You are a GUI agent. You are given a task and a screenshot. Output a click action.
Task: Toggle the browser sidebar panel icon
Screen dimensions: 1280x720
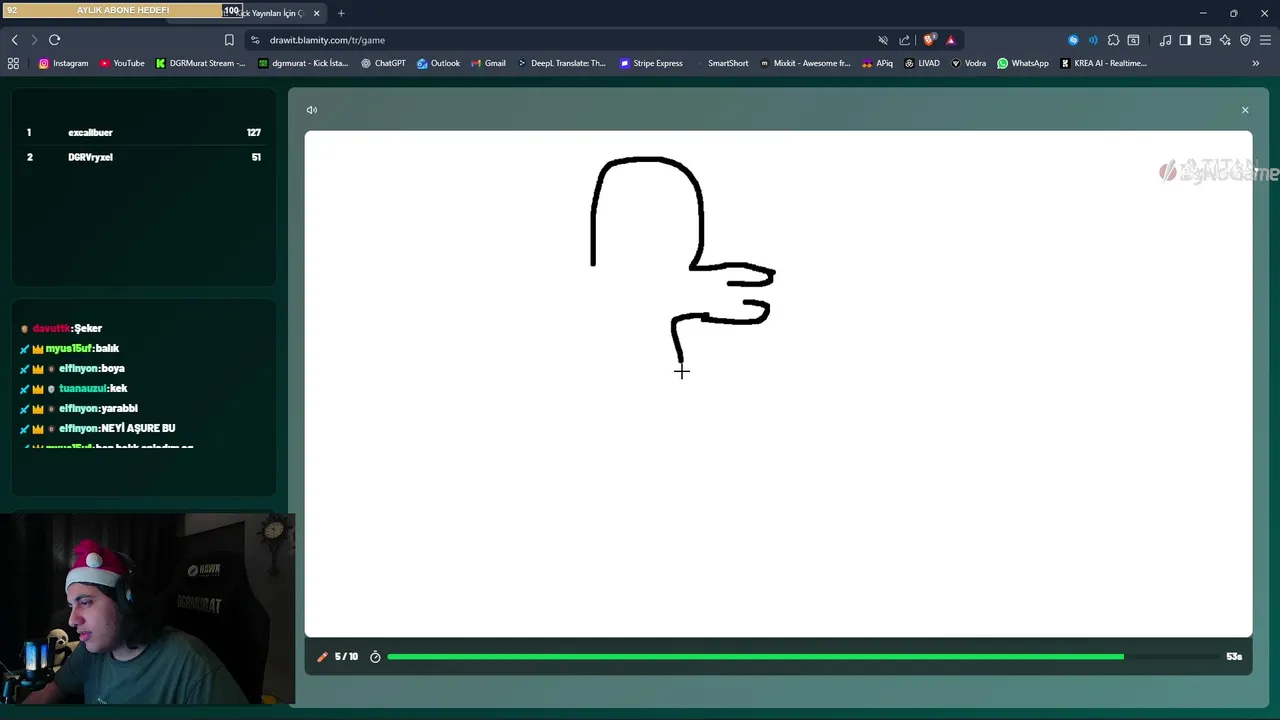click(1185, 40)
